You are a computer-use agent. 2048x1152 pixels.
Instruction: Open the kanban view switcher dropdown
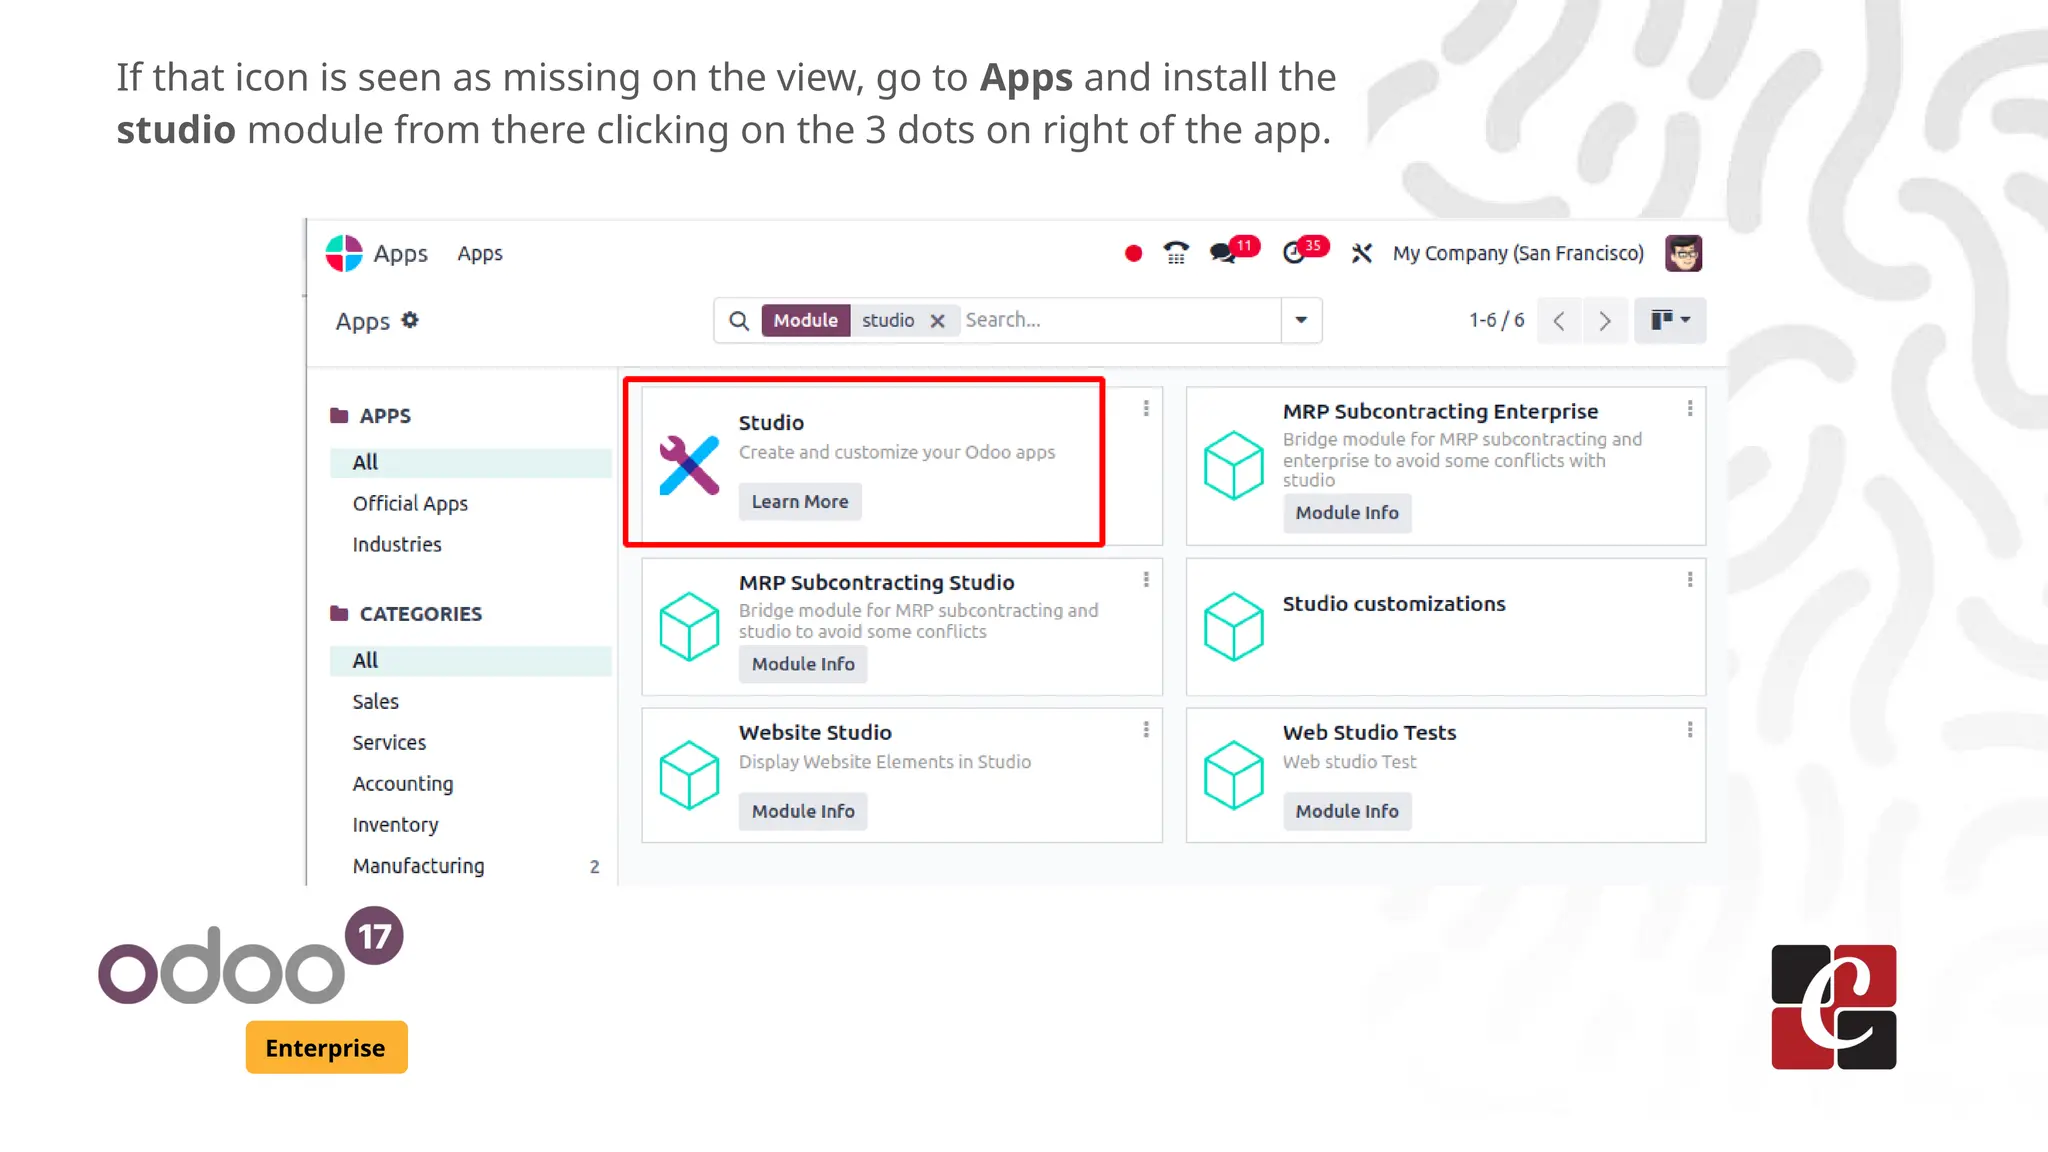[1670, 320]
